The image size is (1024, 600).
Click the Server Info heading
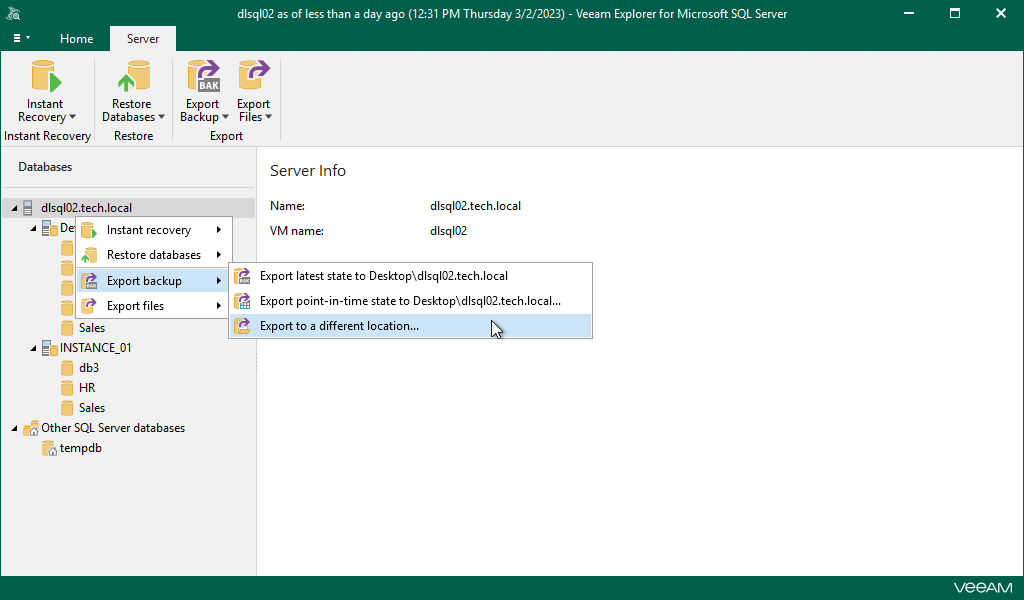point(308,170)
